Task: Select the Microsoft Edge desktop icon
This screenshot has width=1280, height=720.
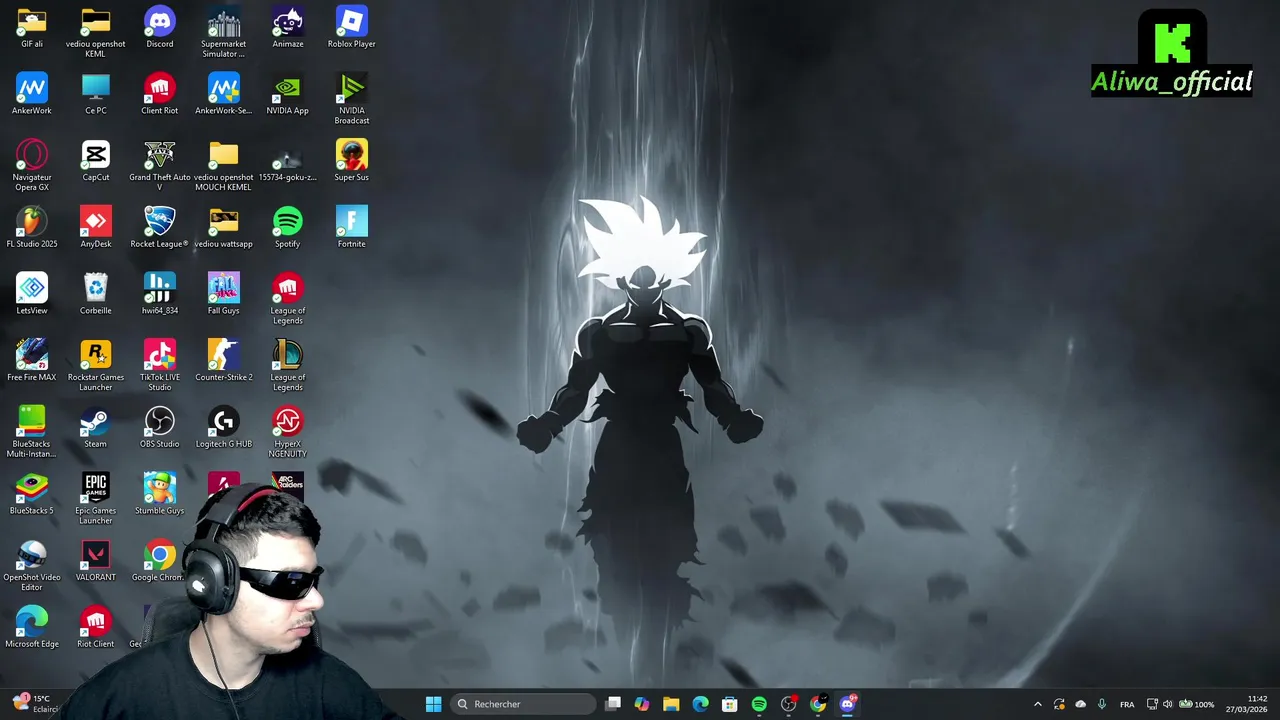Action: click(x=32, y=627)
